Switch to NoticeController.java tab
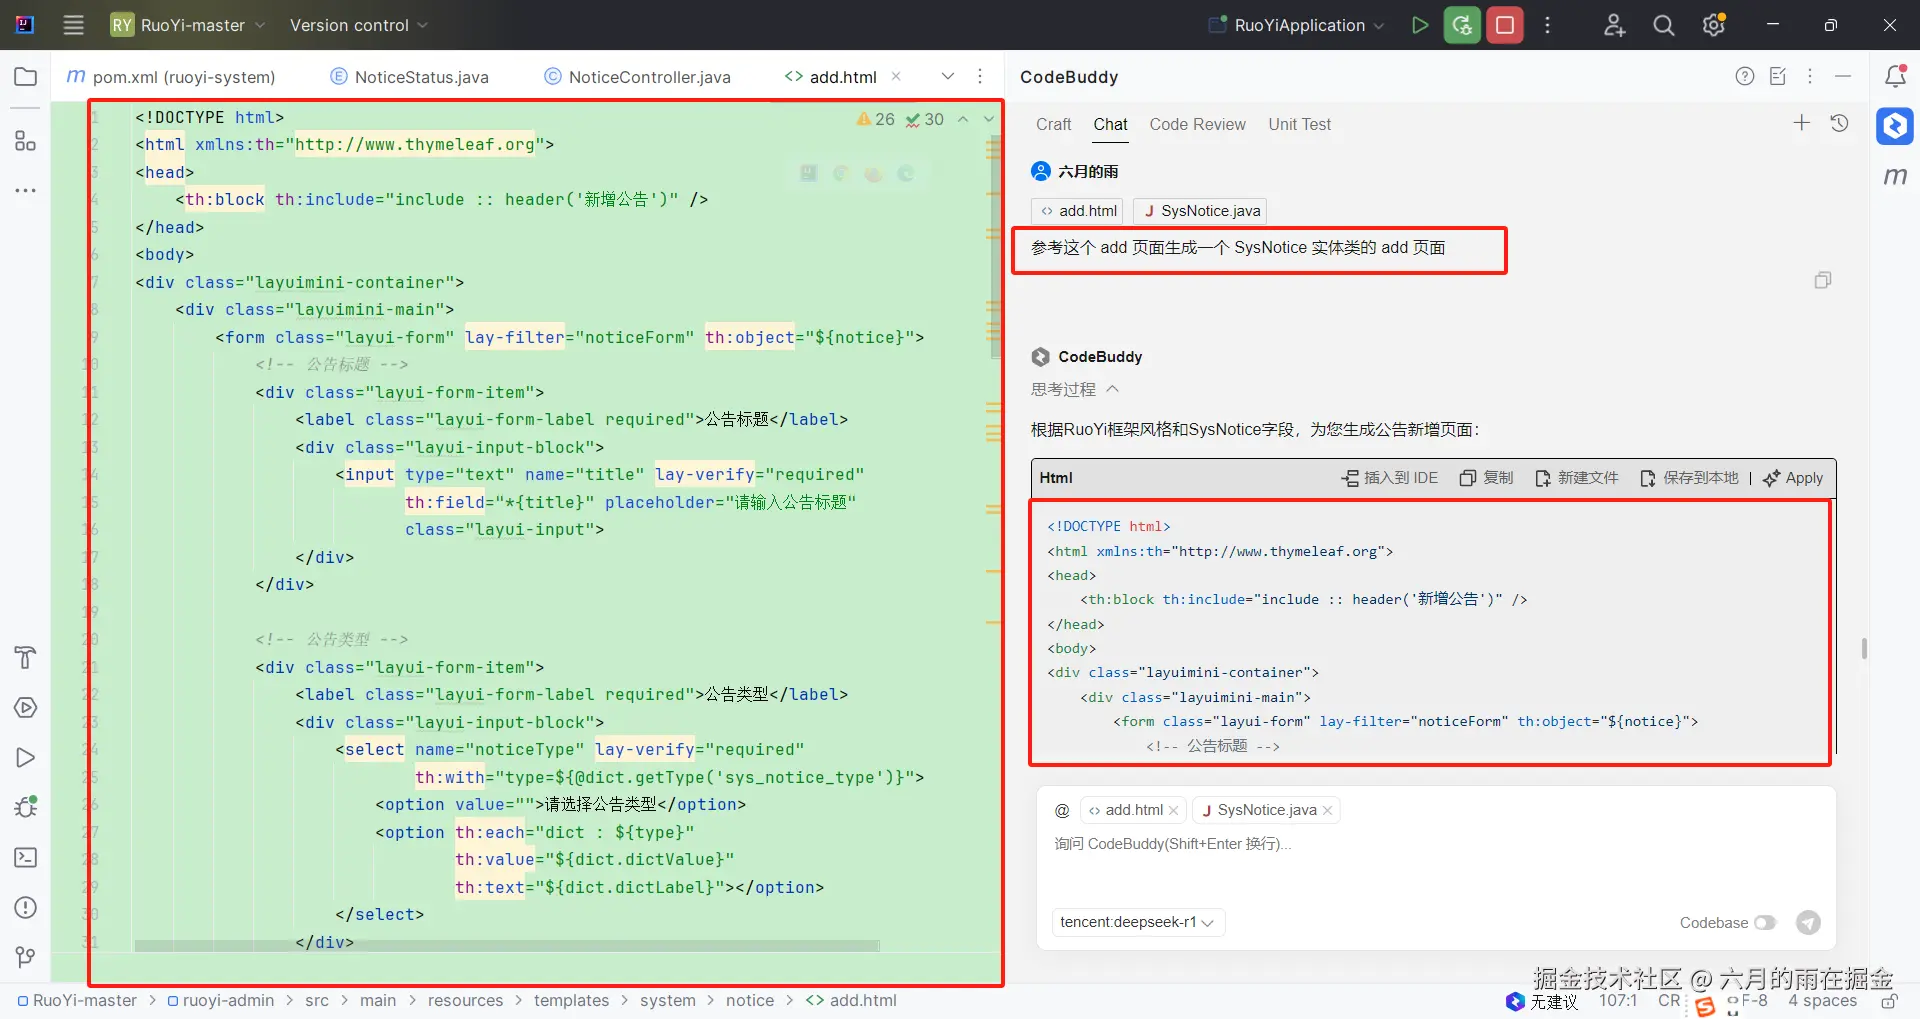The width and height of the screenshot is (1920, 1019). 638,77
